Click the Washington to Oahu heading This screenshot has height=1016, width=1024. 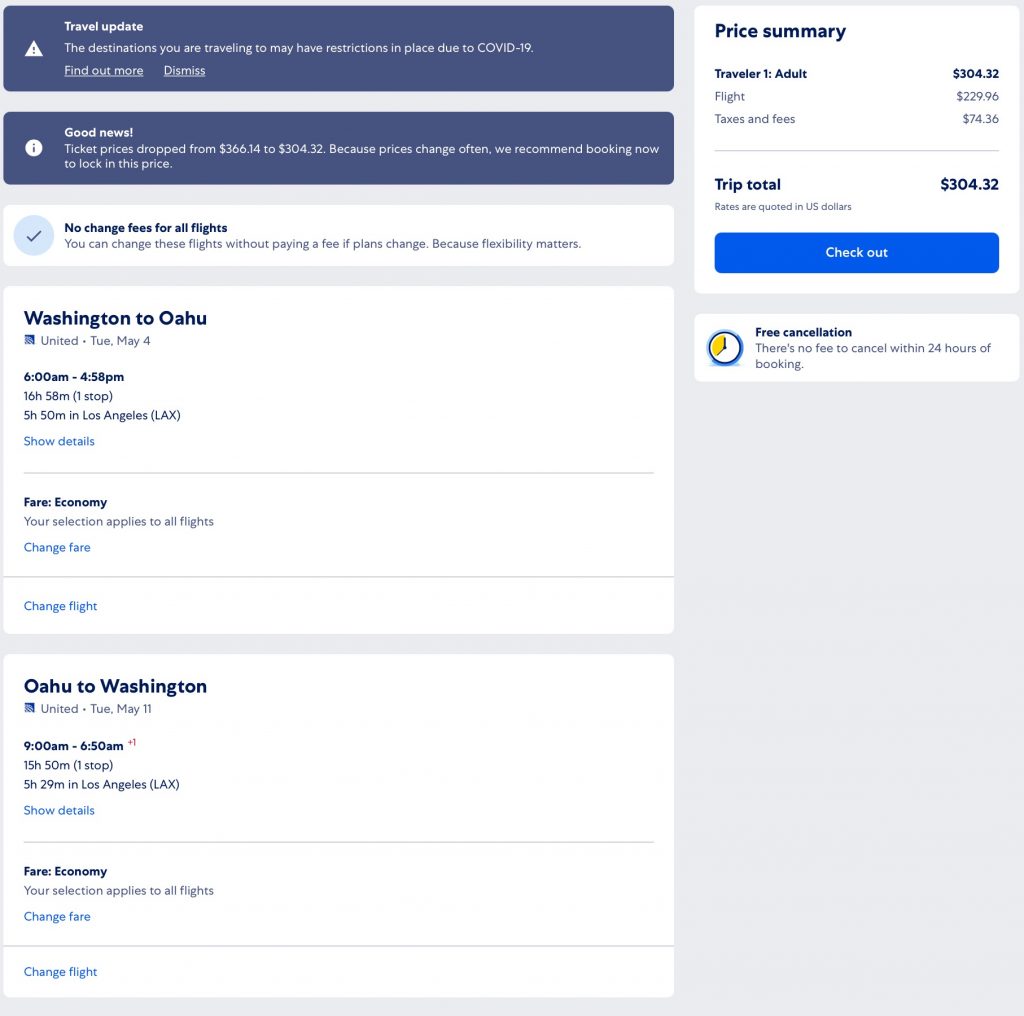point(115,318)
